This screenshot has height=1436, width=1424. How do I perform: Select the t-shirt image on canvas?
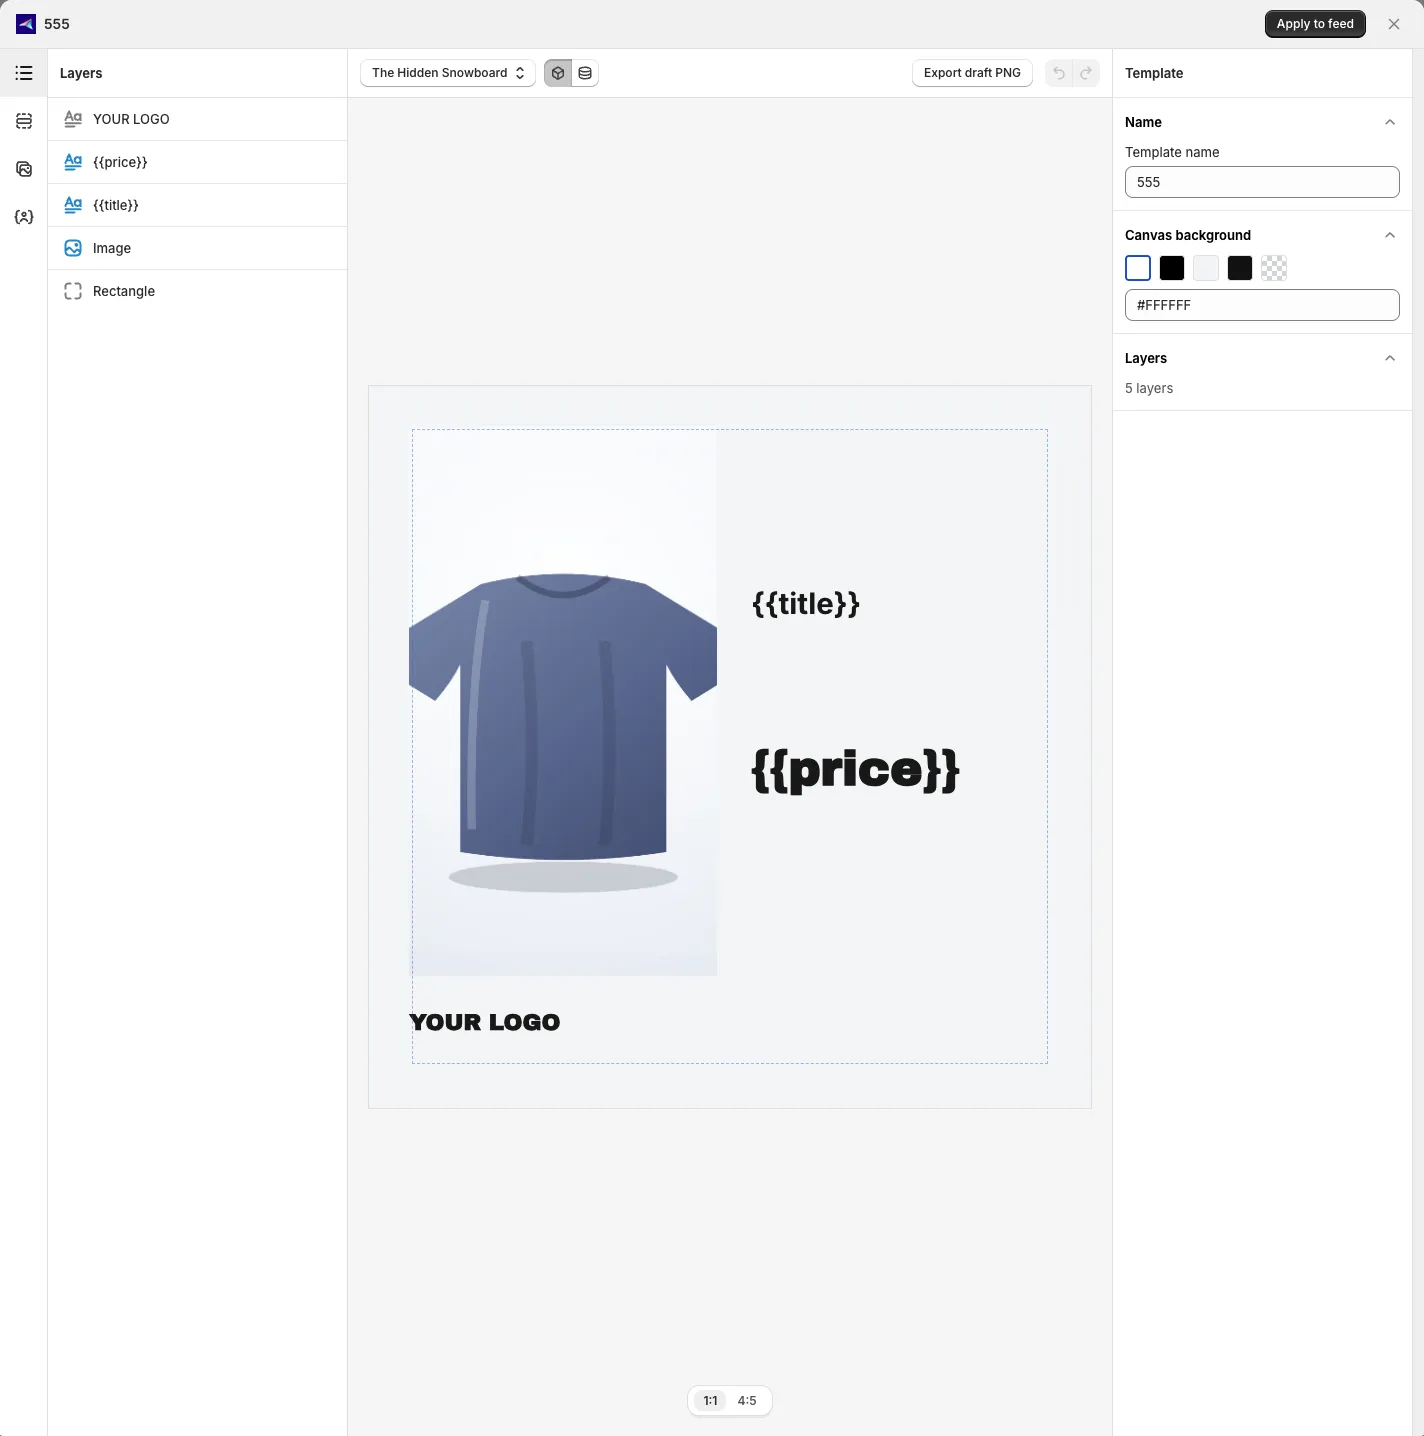point(563,703)
